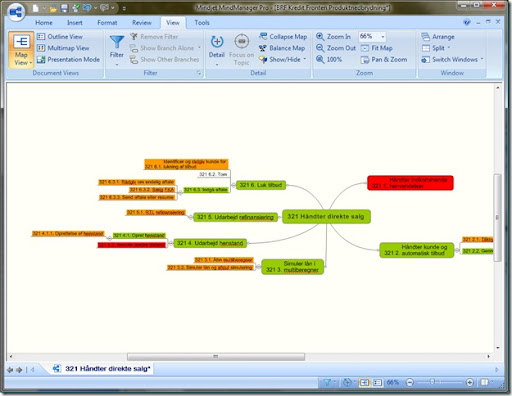Save the map with the floppy icon
Screen dimensions: 512x396
64,8
